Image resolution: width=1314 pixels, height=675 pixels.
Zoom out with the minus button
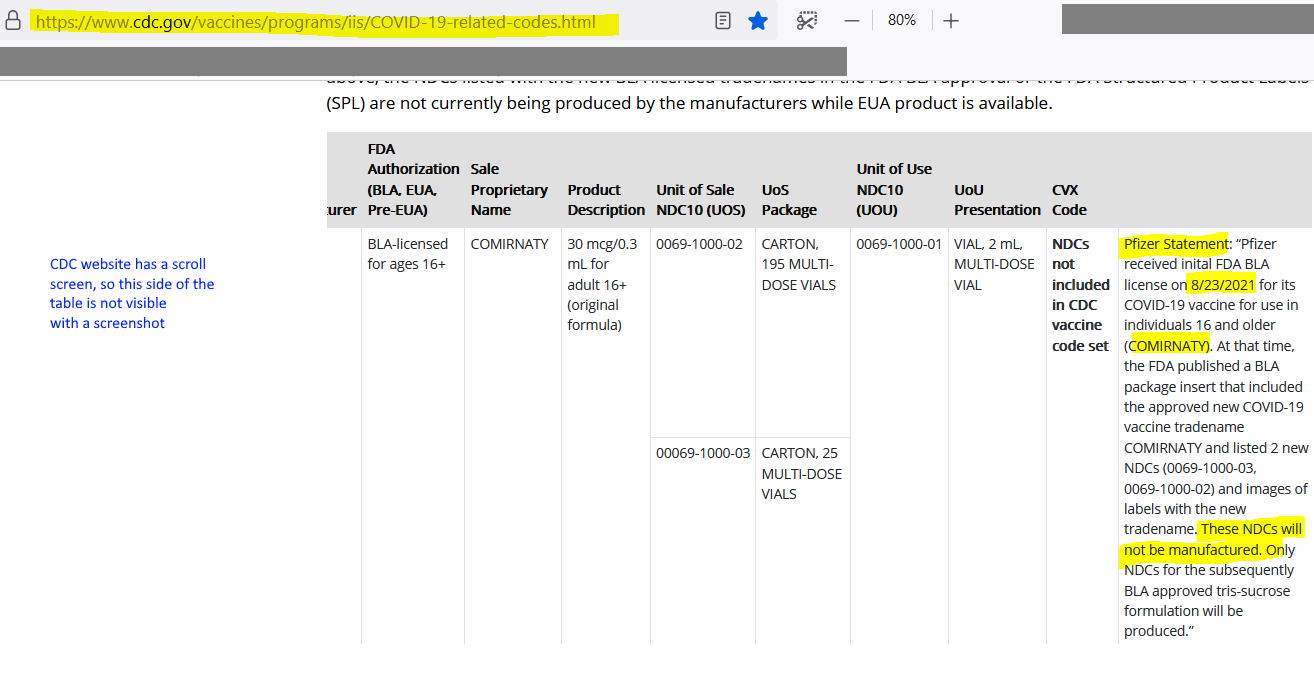pyautogui.click(x=852, y=20)
